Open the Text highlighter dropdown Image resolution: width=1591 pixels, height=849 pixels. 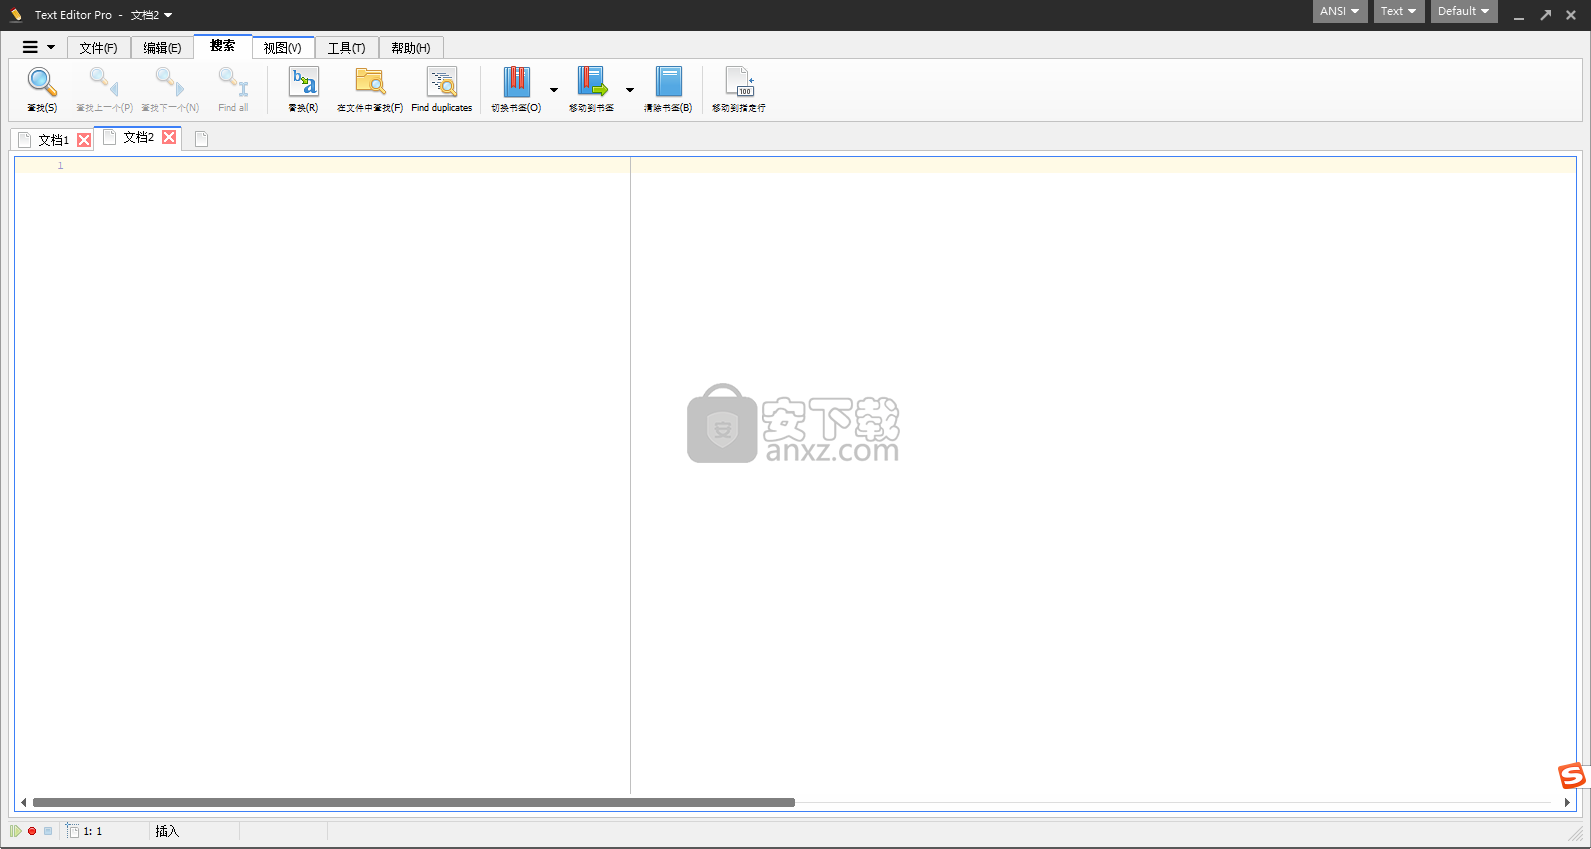[x=1399, y=11]
